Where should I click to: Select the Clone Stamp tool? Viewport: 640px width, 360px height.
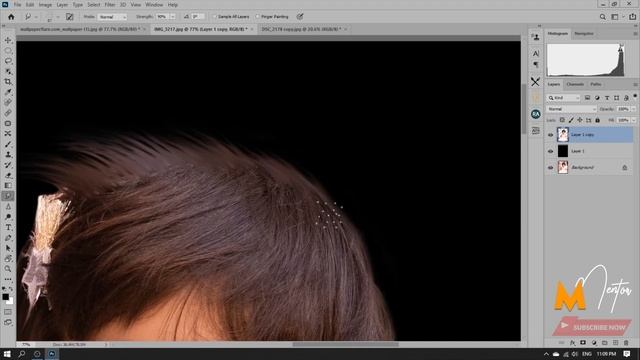pyautogui.click(x=8, y=155)
